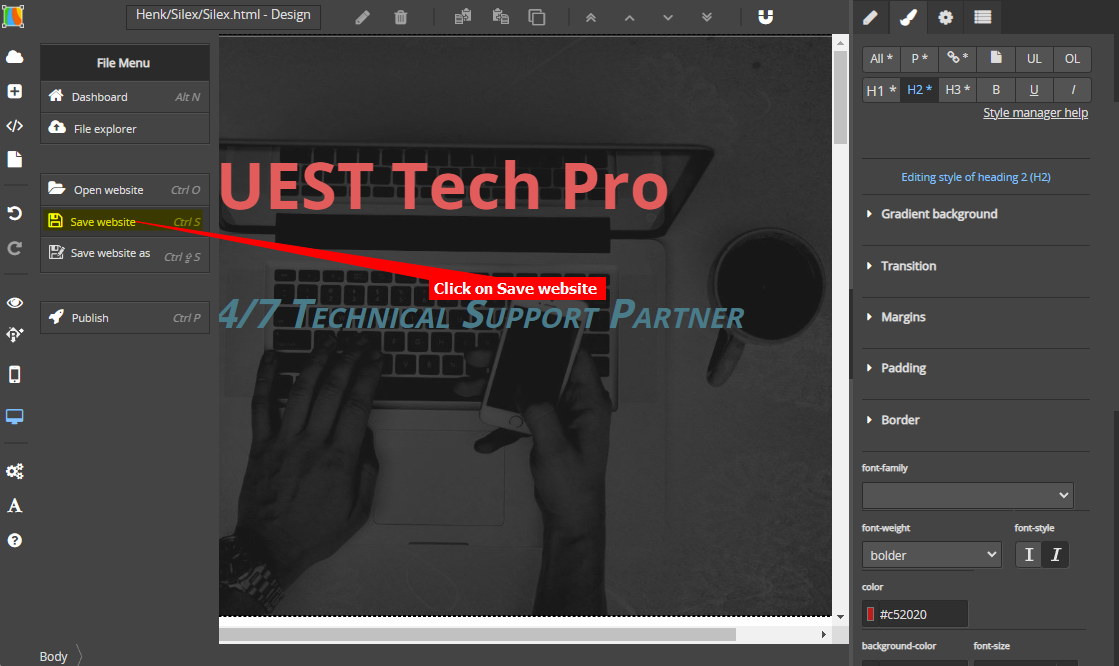Select the H1 * heading style button

coord(881,90)
